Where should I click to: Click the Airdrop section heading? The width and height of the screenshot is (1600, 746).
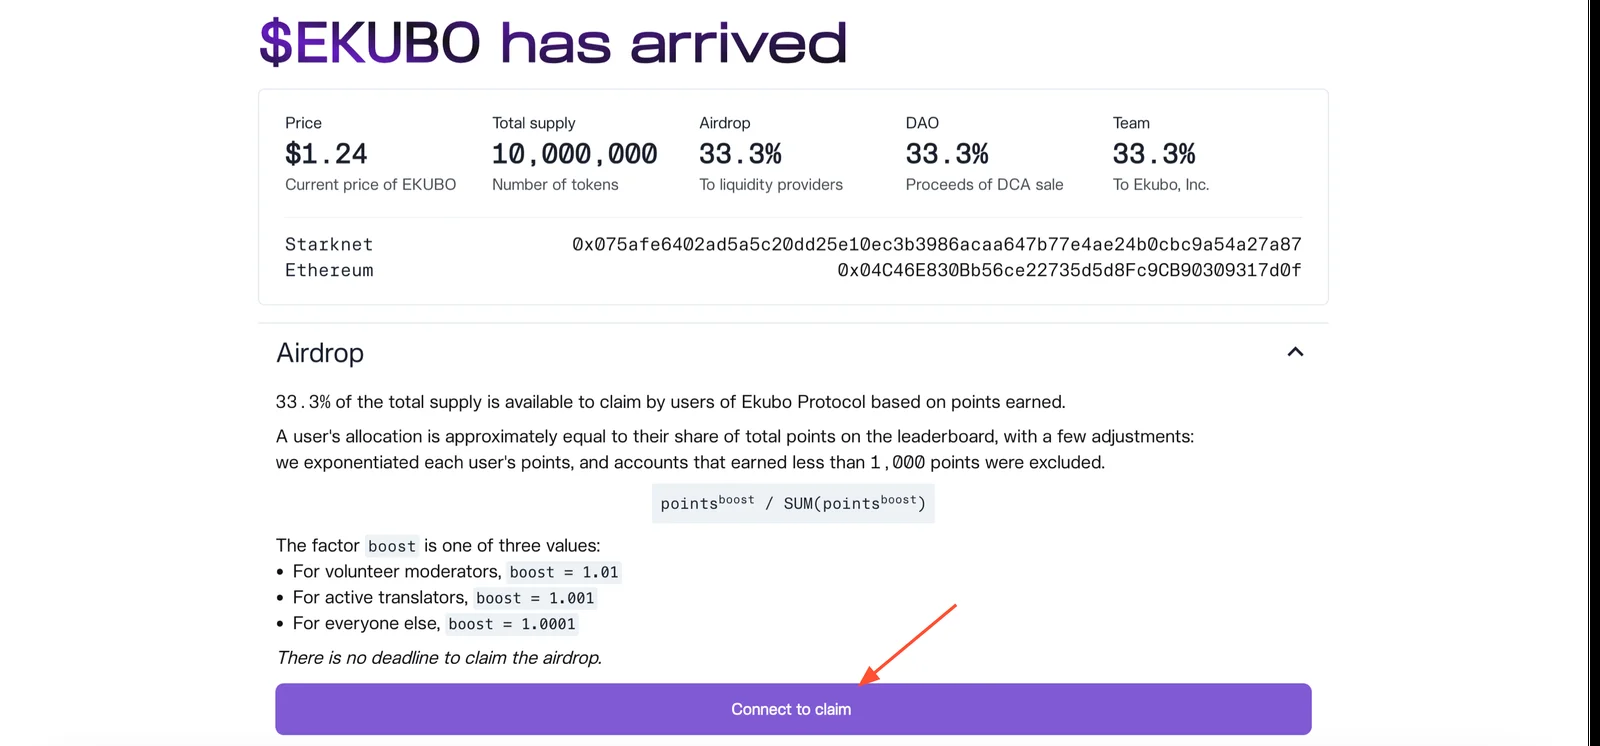click(320, 353)
